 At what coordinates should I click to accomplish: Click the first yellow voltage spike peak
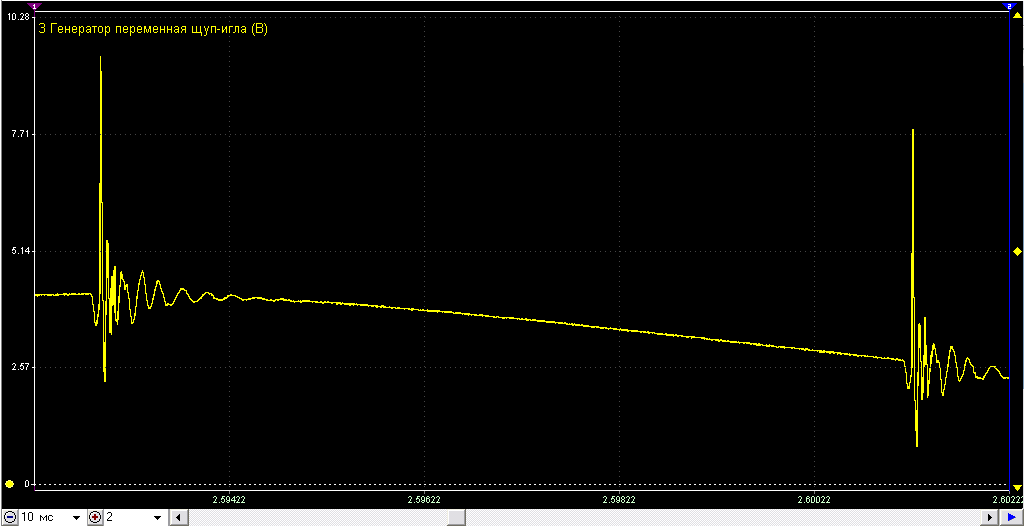point(101,58)
